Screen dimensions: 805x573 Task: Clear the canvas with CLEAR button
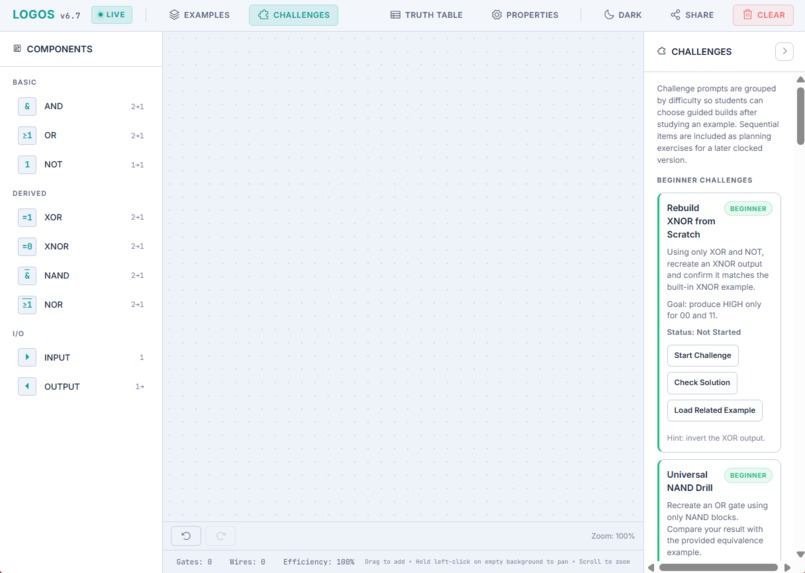763,15
